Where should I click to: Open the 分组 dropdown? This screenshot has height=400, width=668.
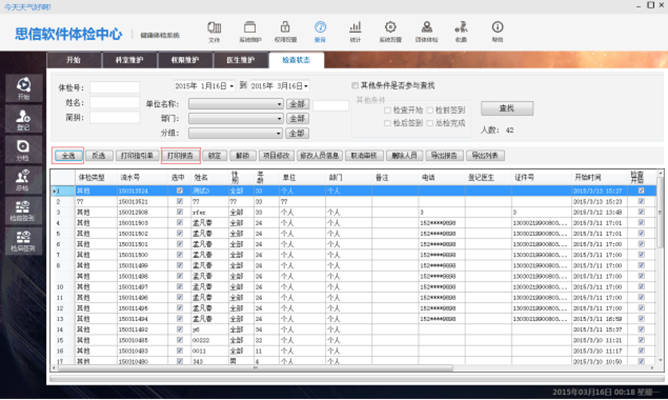(236, 133)
